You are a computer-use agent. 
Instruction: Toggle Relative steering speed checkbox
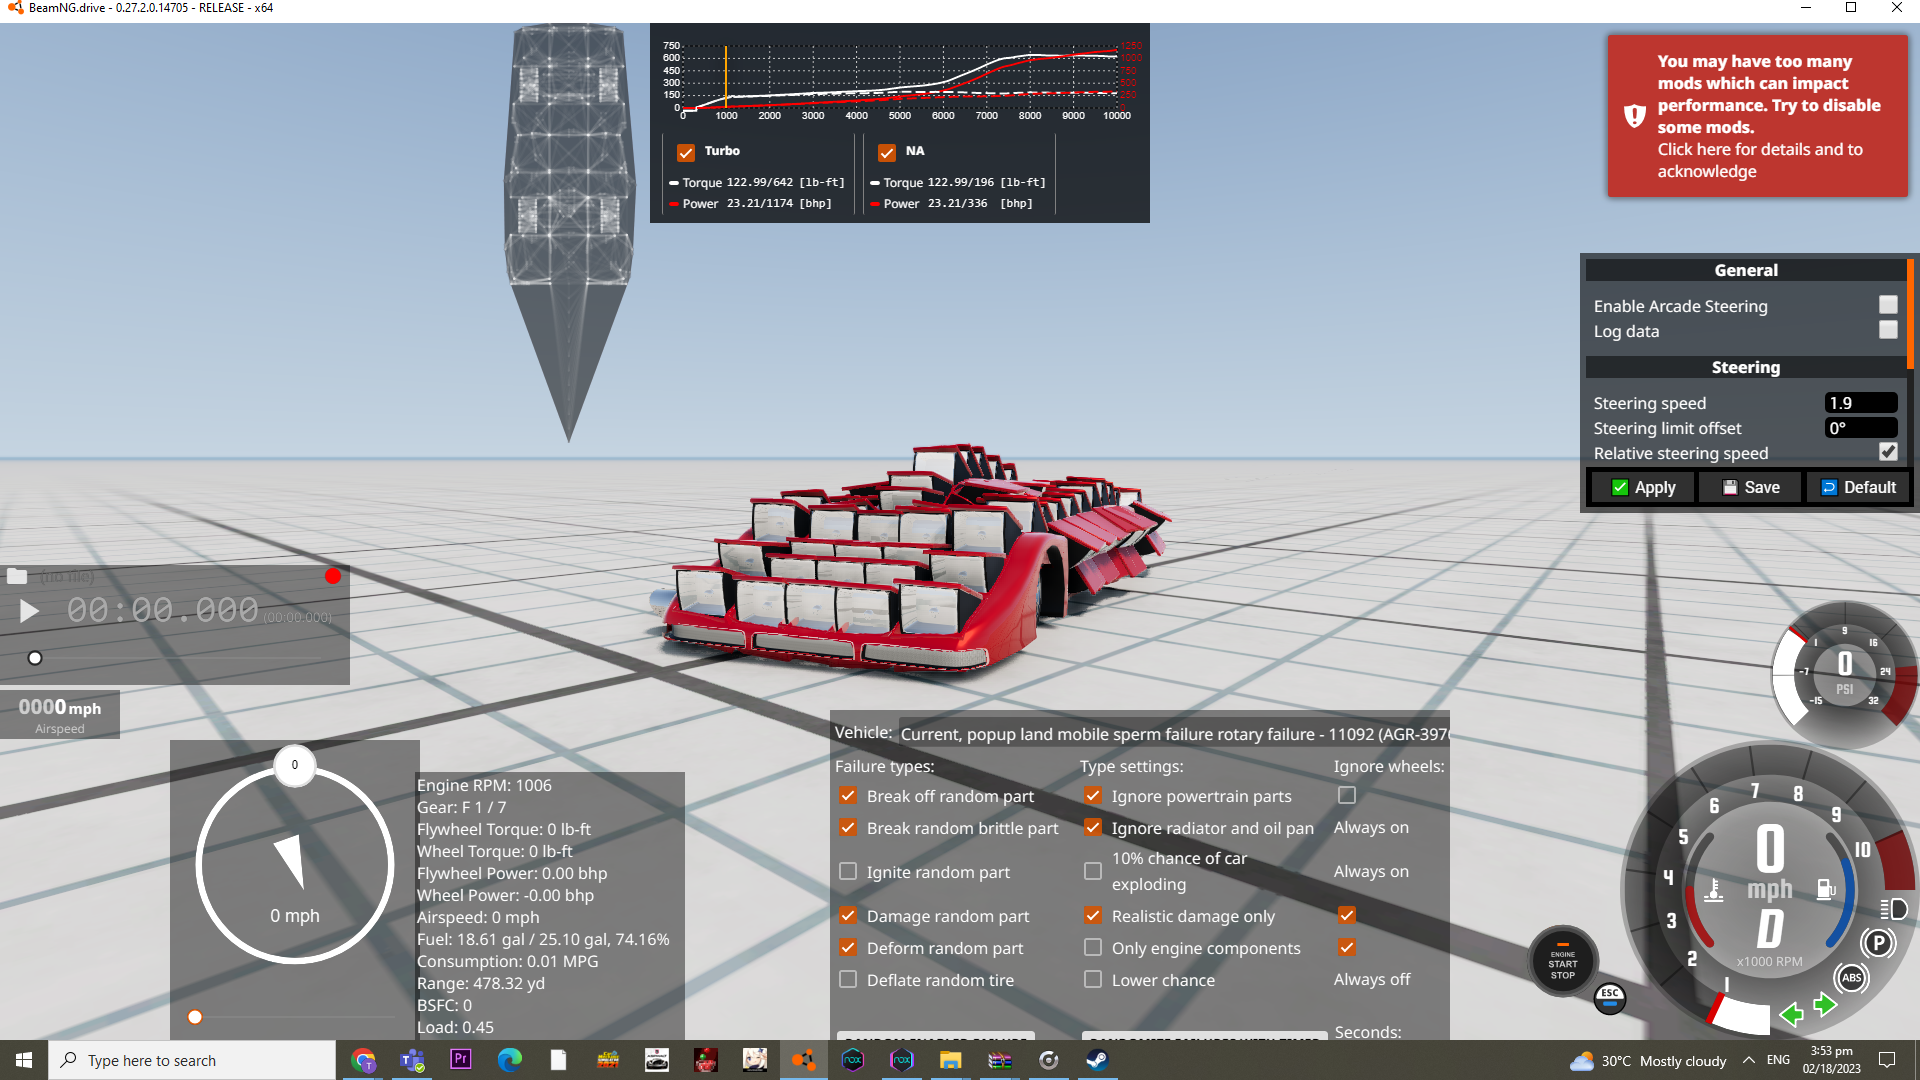click(1887, 452)
